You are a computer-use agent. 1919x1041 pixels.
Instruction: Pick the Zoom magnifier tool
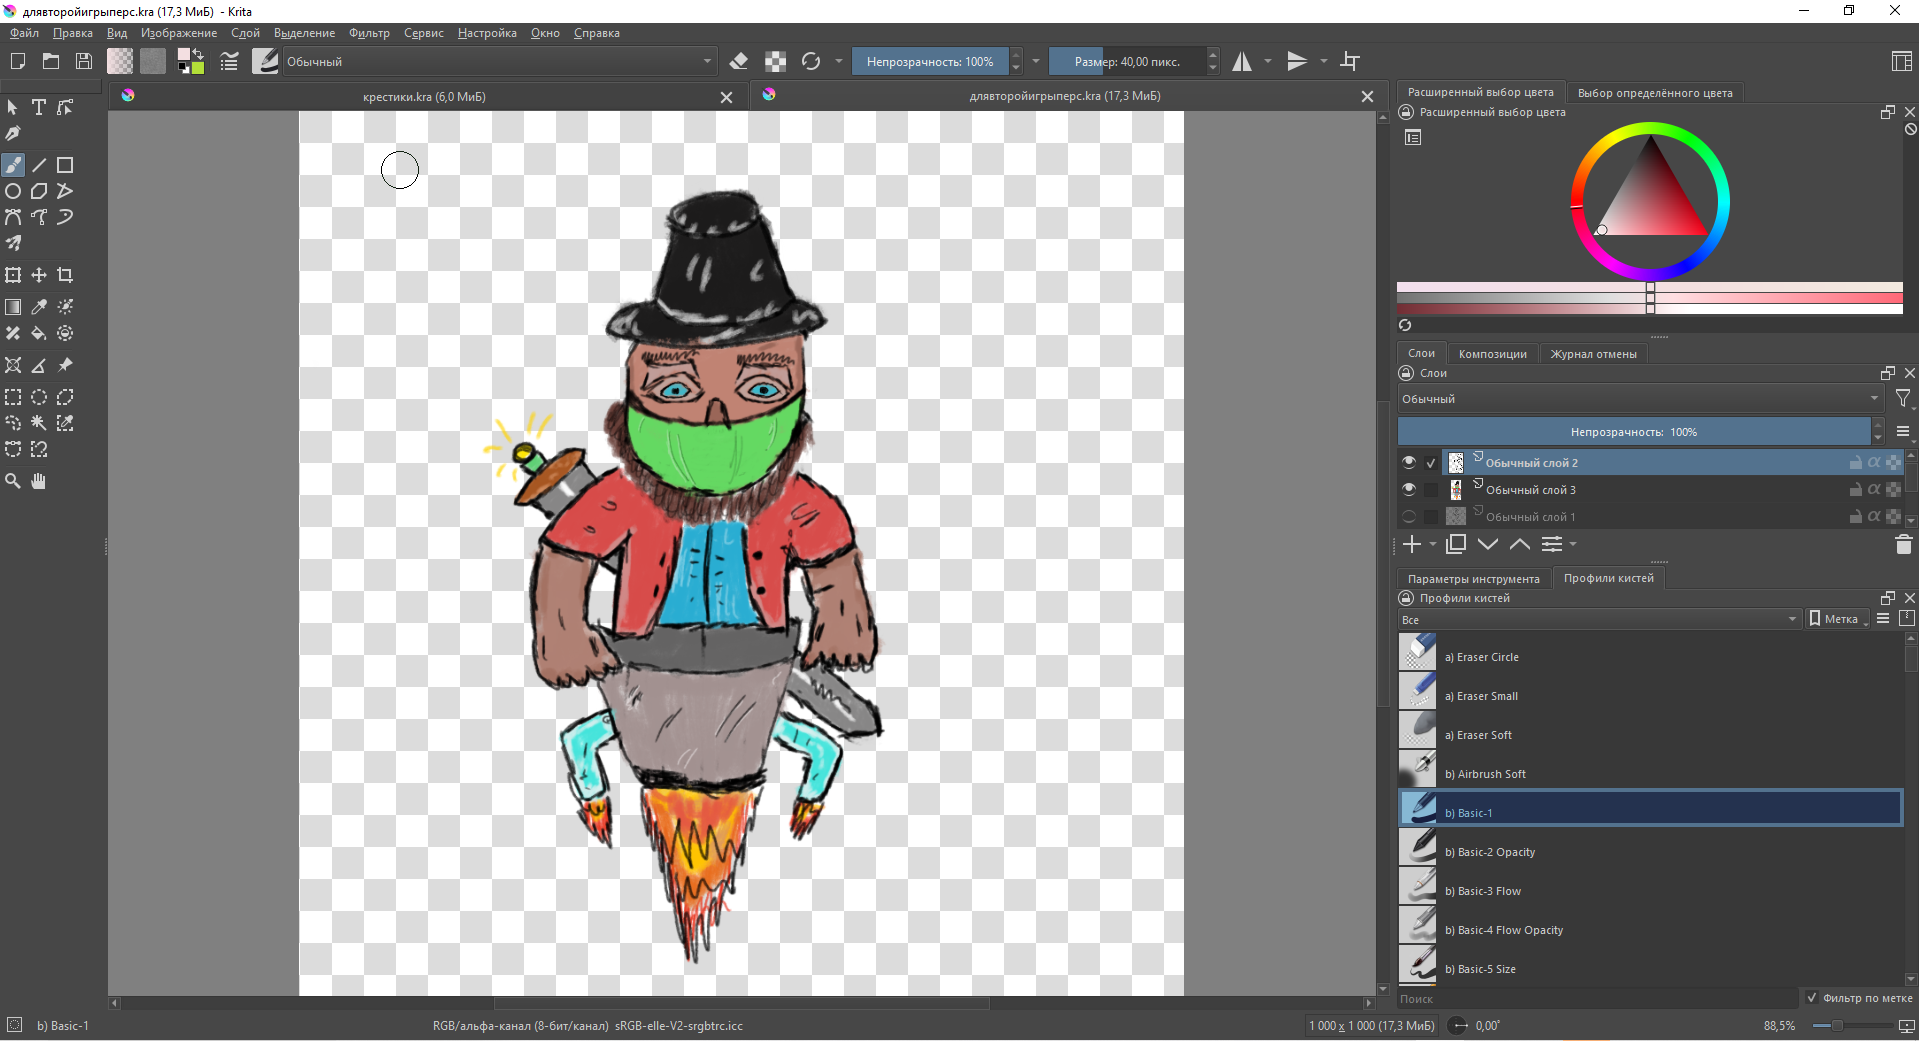pyautogui.click(x=13, y=481)
